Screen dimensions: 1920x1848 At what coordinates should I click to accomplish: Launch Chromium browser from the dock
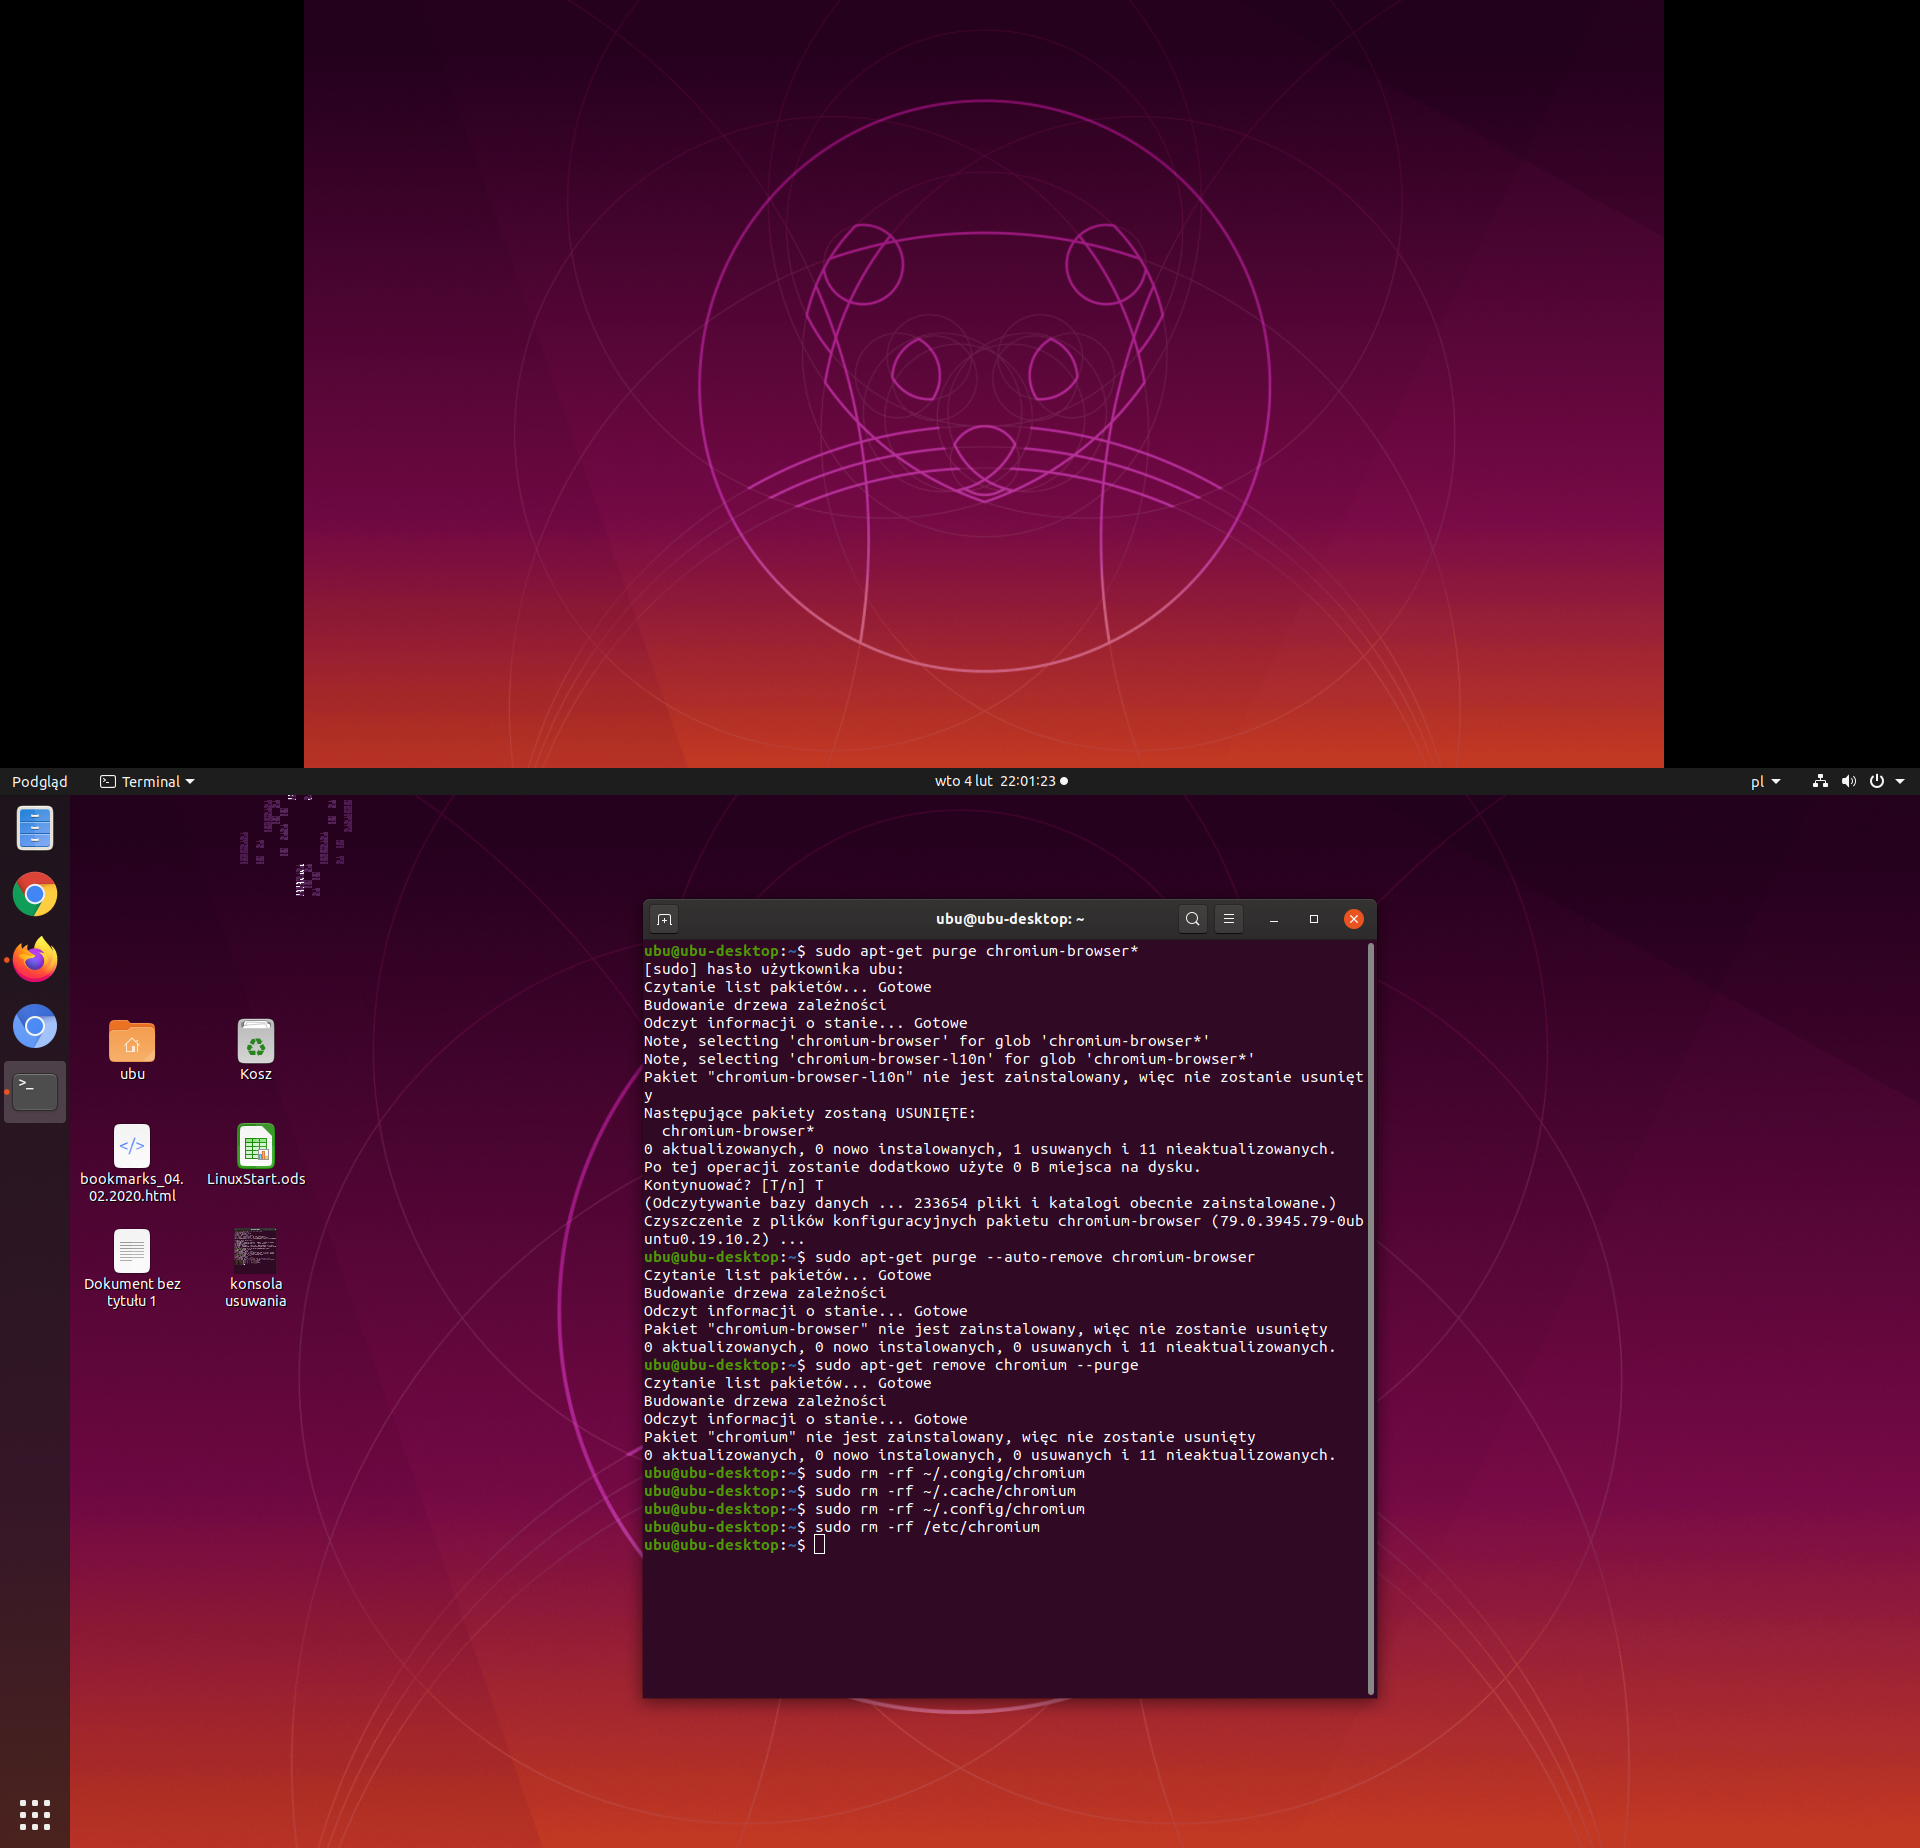point(35,1026)
